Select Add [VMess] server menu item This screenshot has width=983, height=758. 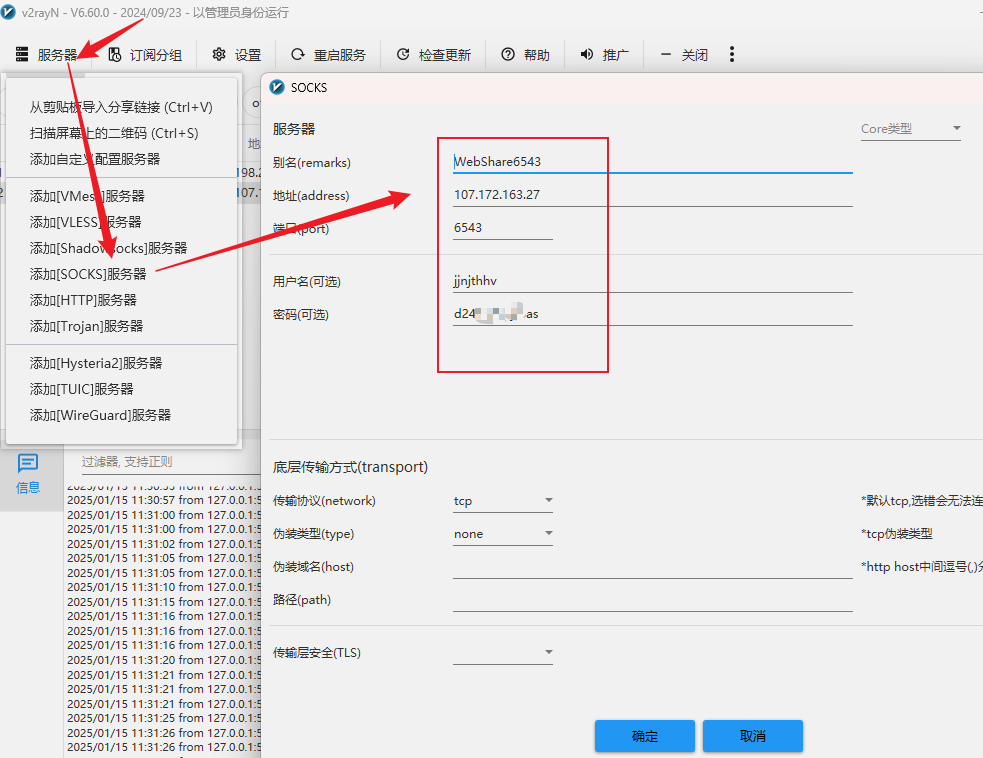click(x=87, y=196)
